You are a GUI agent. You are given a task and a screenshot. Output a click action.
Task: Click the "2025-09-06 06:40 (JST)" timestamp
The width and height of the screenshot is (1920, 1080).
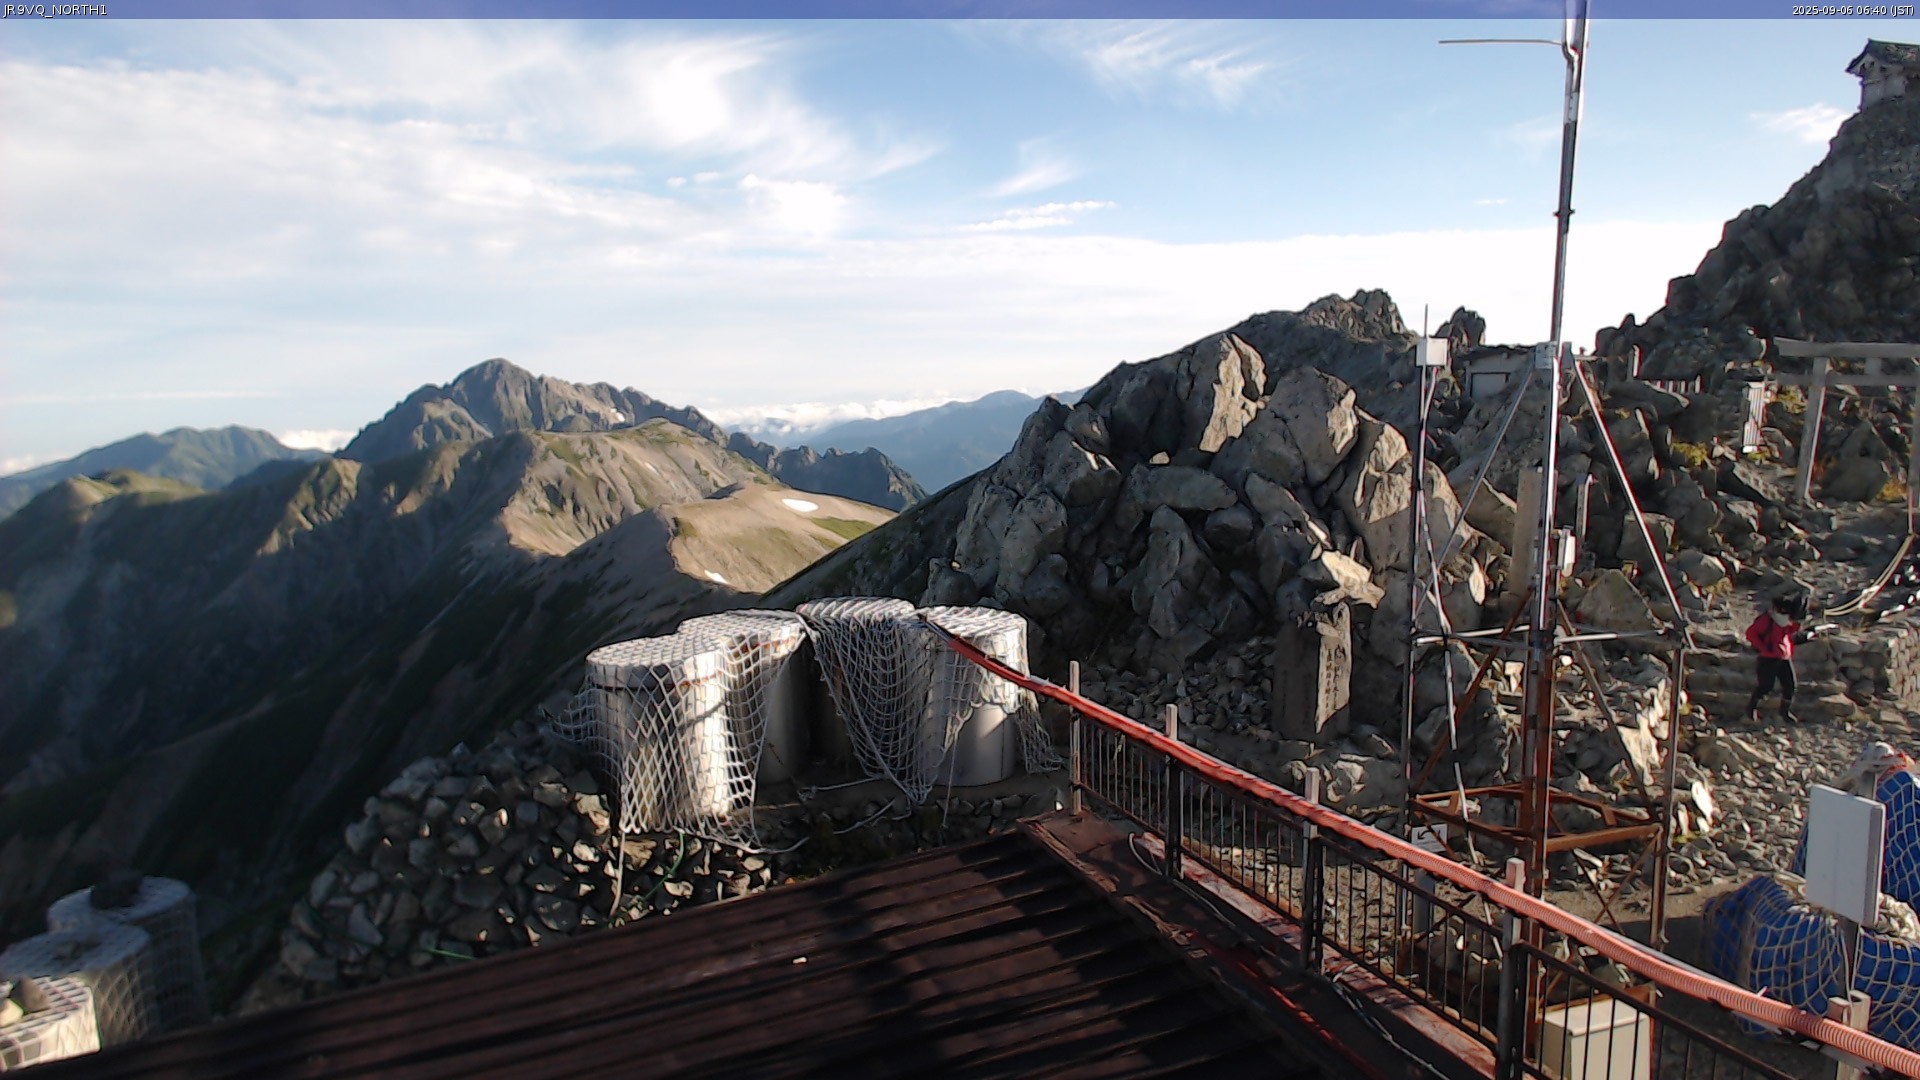pos(1854,10)
